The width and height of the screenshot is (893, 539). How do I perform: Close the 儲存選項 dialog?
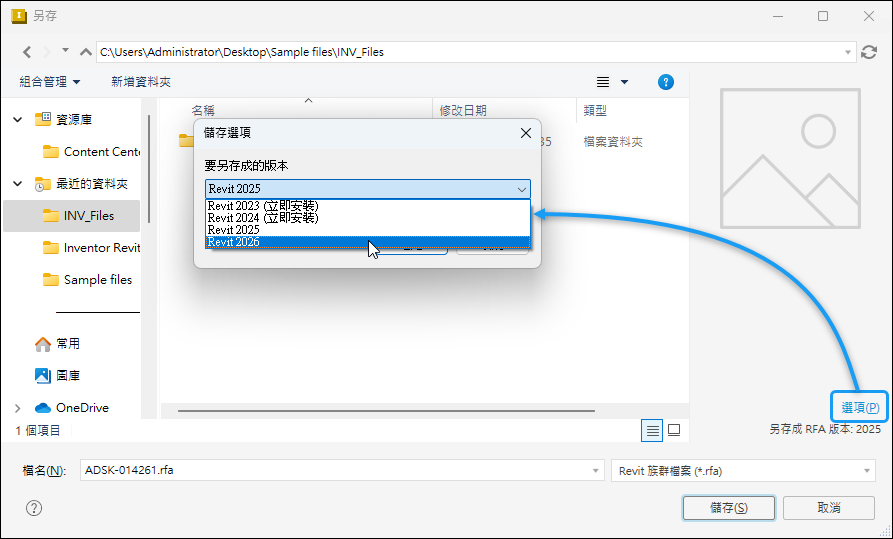click(526, 133)
